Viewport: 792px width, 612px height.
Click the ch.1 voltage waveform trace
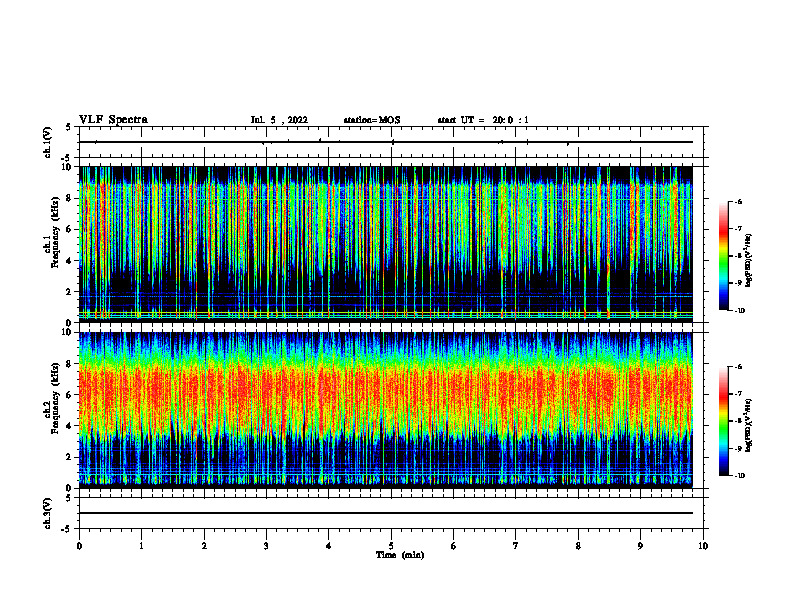[386, 142]
